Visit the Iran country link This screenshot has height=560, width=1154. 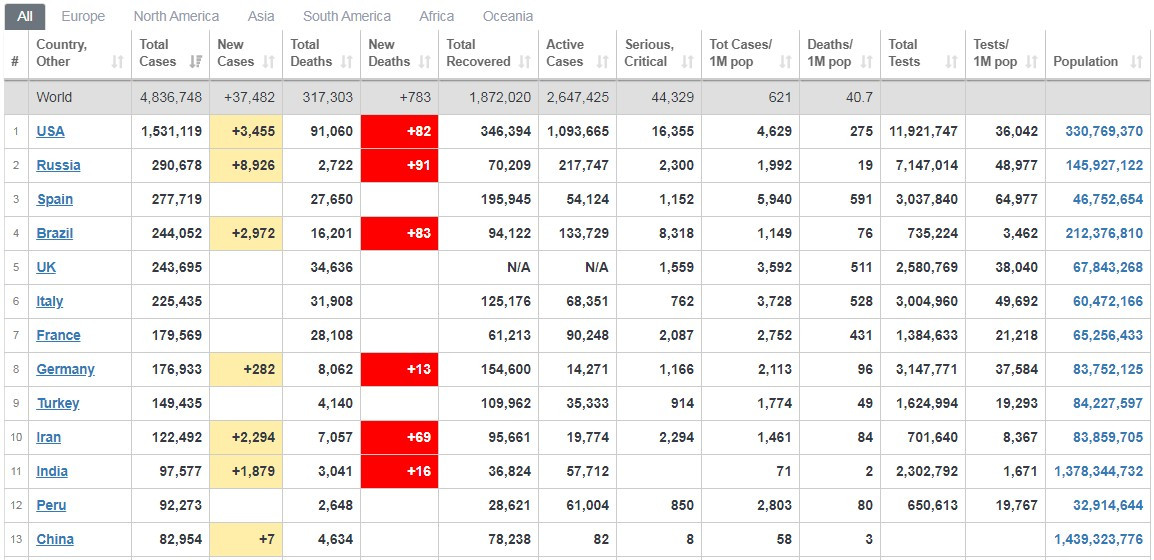(49, 437)
